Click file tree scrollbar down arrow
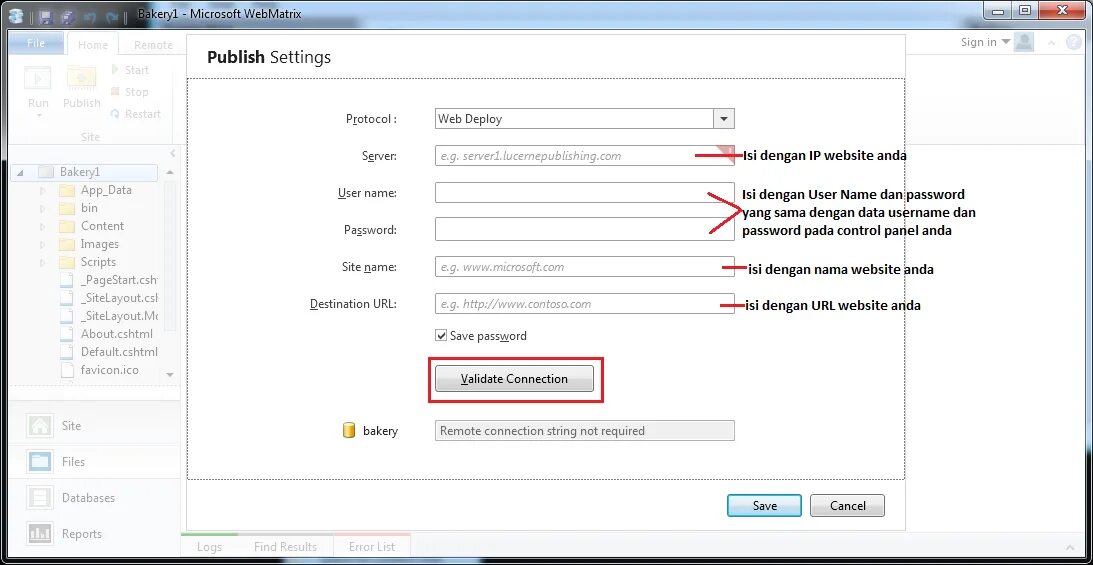The width and height of the screenshot is (1093, 565). tap(170, 375)
